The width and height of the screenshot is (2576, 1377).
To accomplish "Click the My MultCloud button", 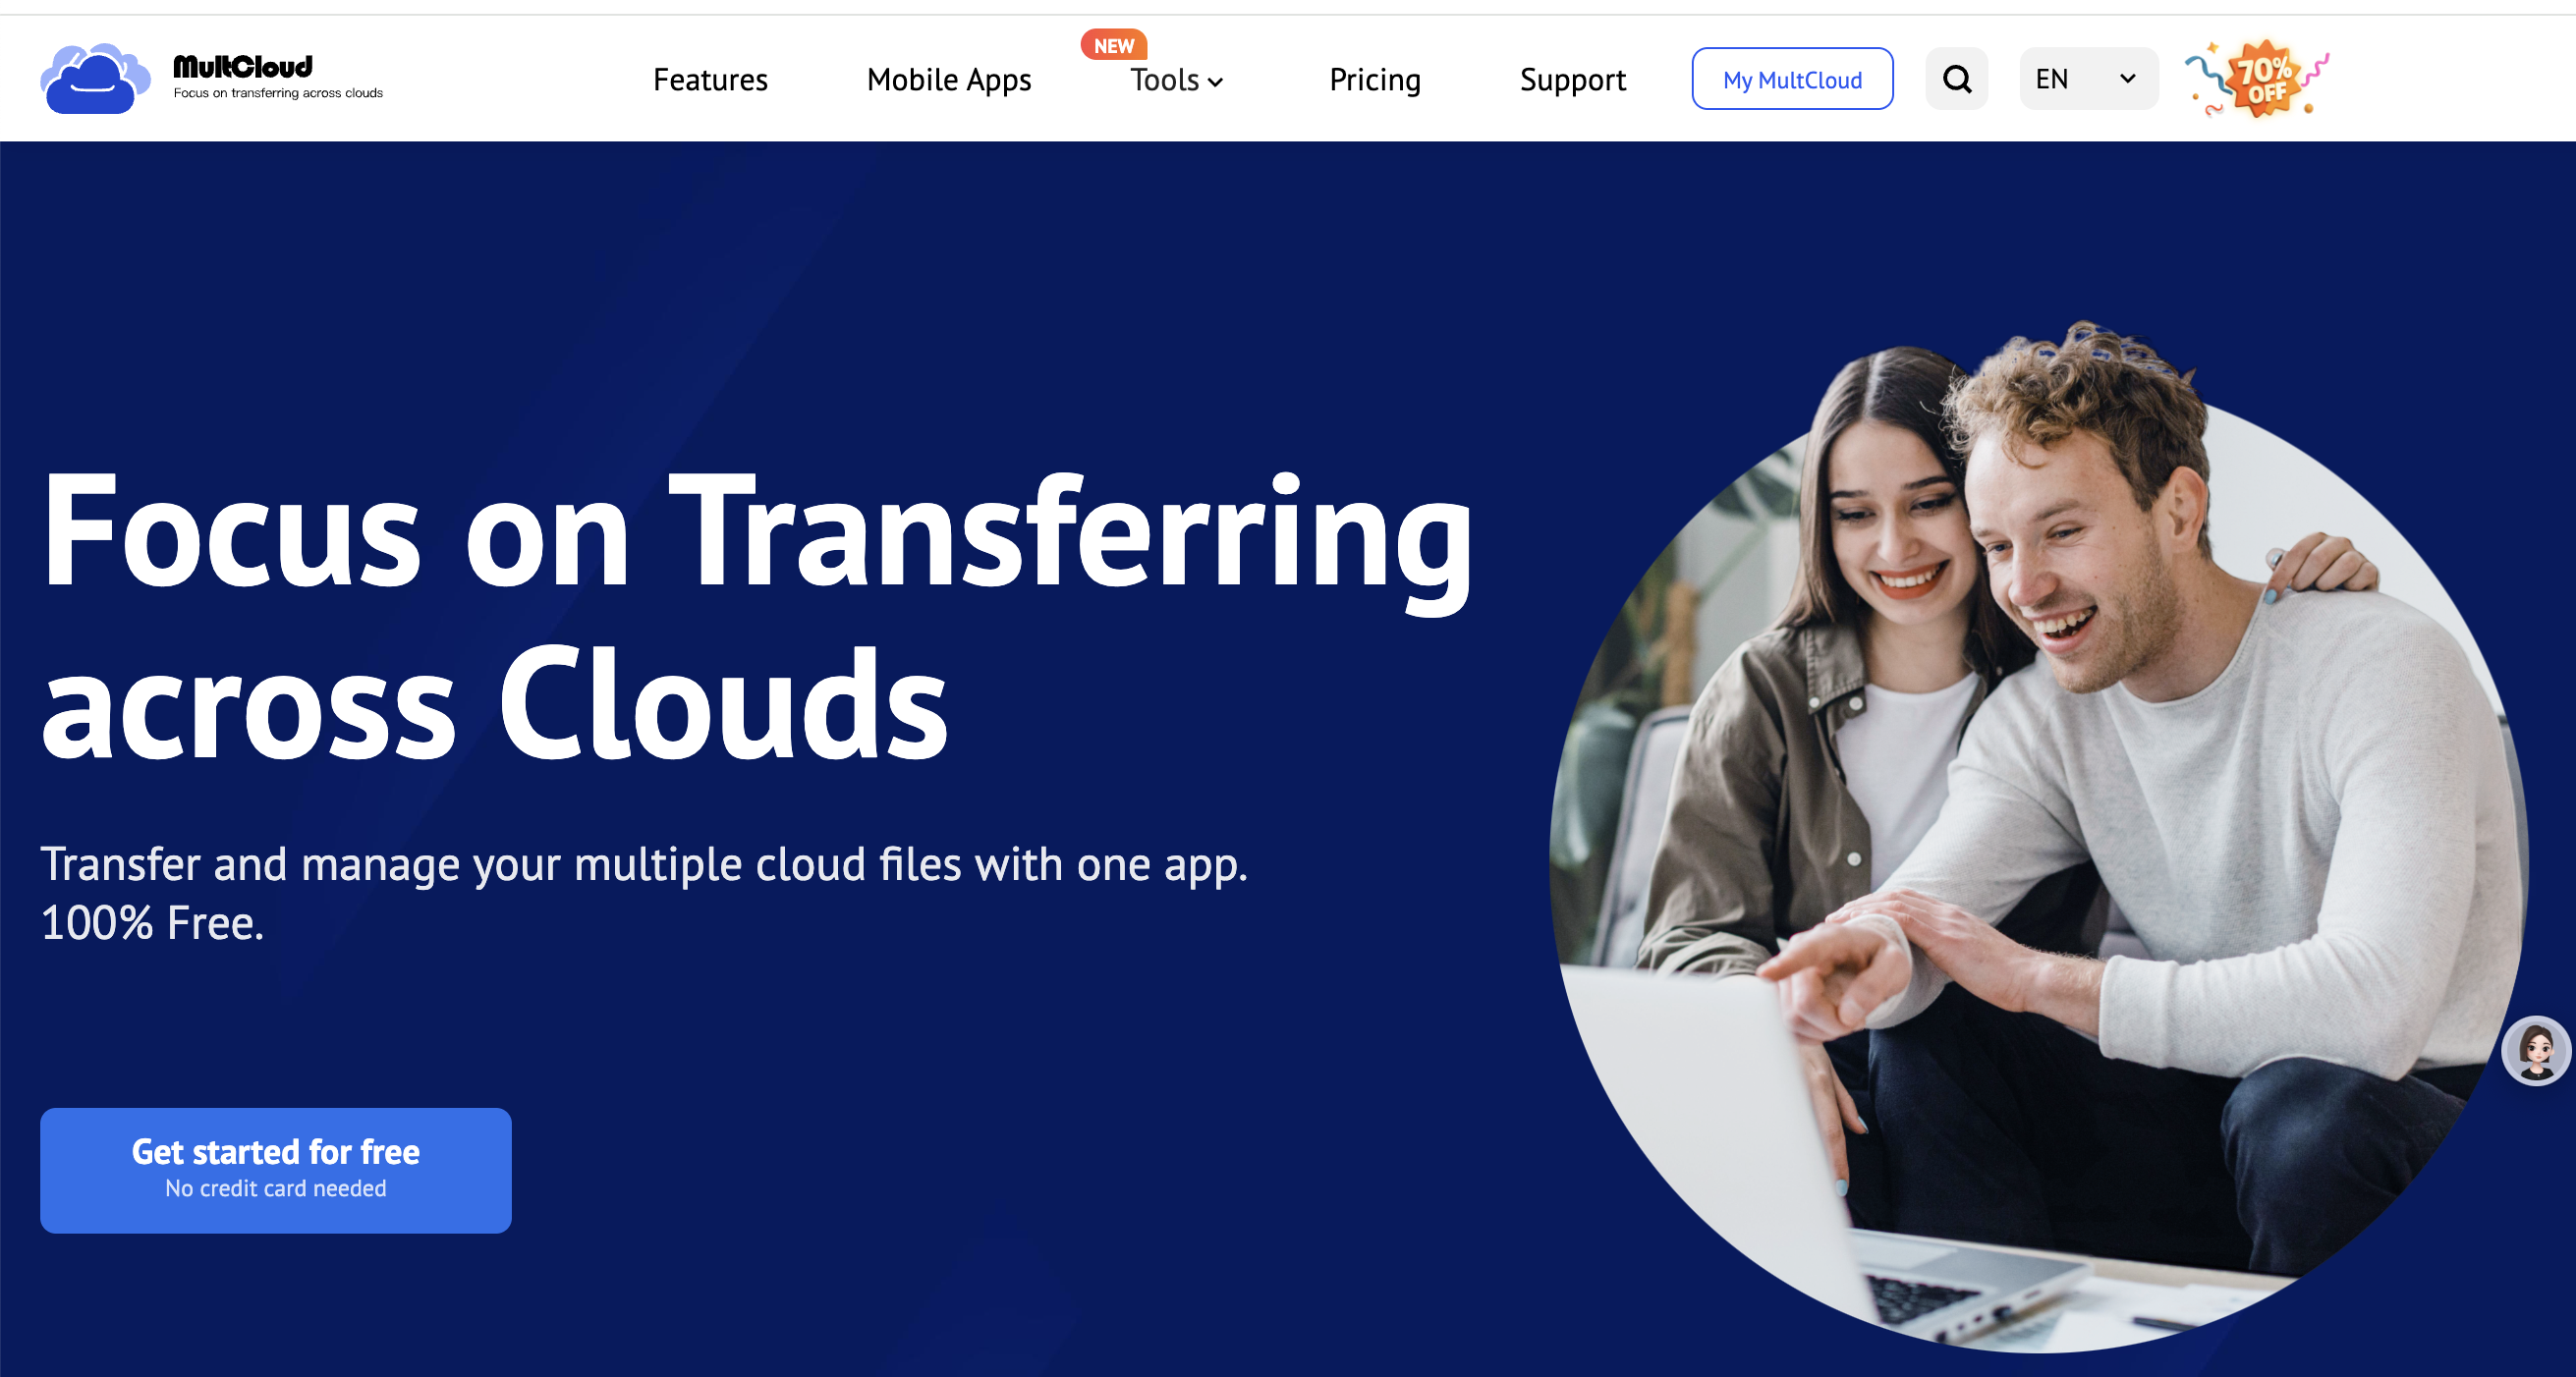I will click(1792, 79).
